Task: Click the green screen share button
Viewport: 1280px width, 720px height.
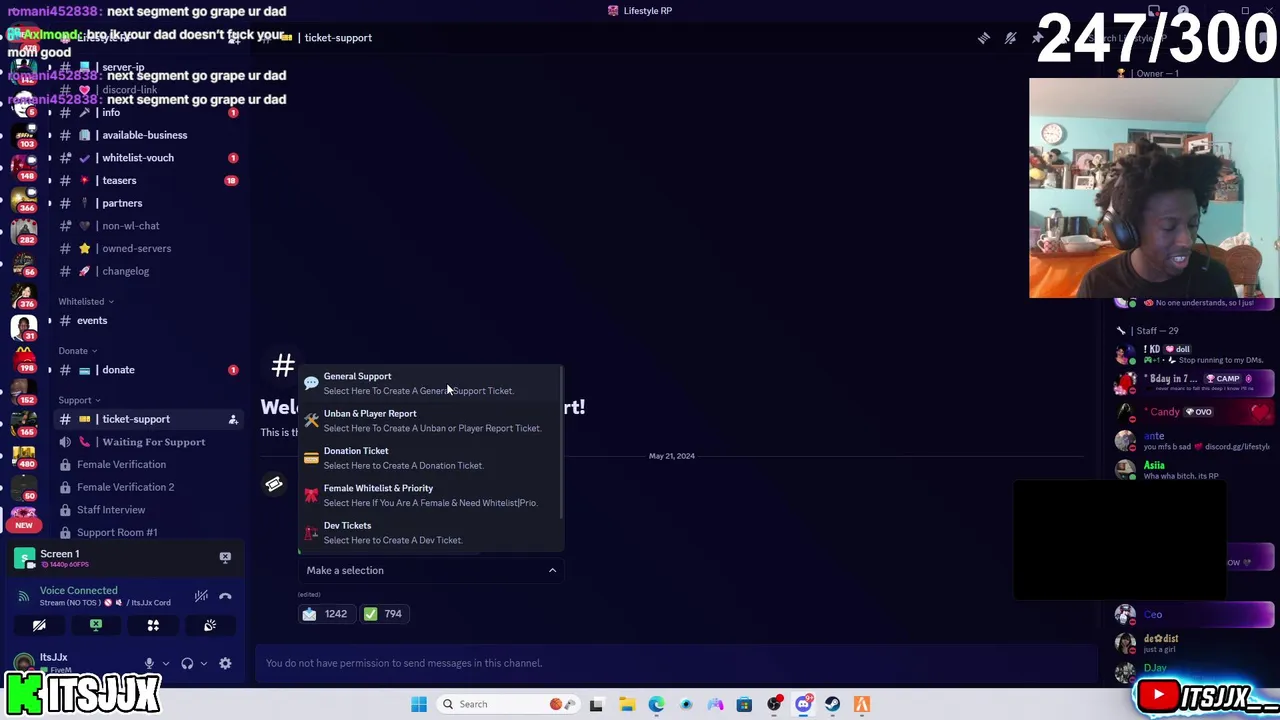Action: tap(96, 625)
